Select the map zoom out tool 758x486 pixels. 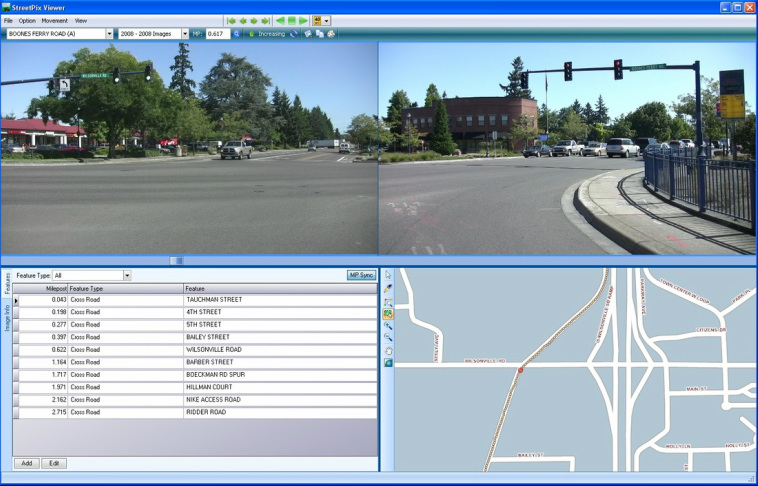coord(388,338)
